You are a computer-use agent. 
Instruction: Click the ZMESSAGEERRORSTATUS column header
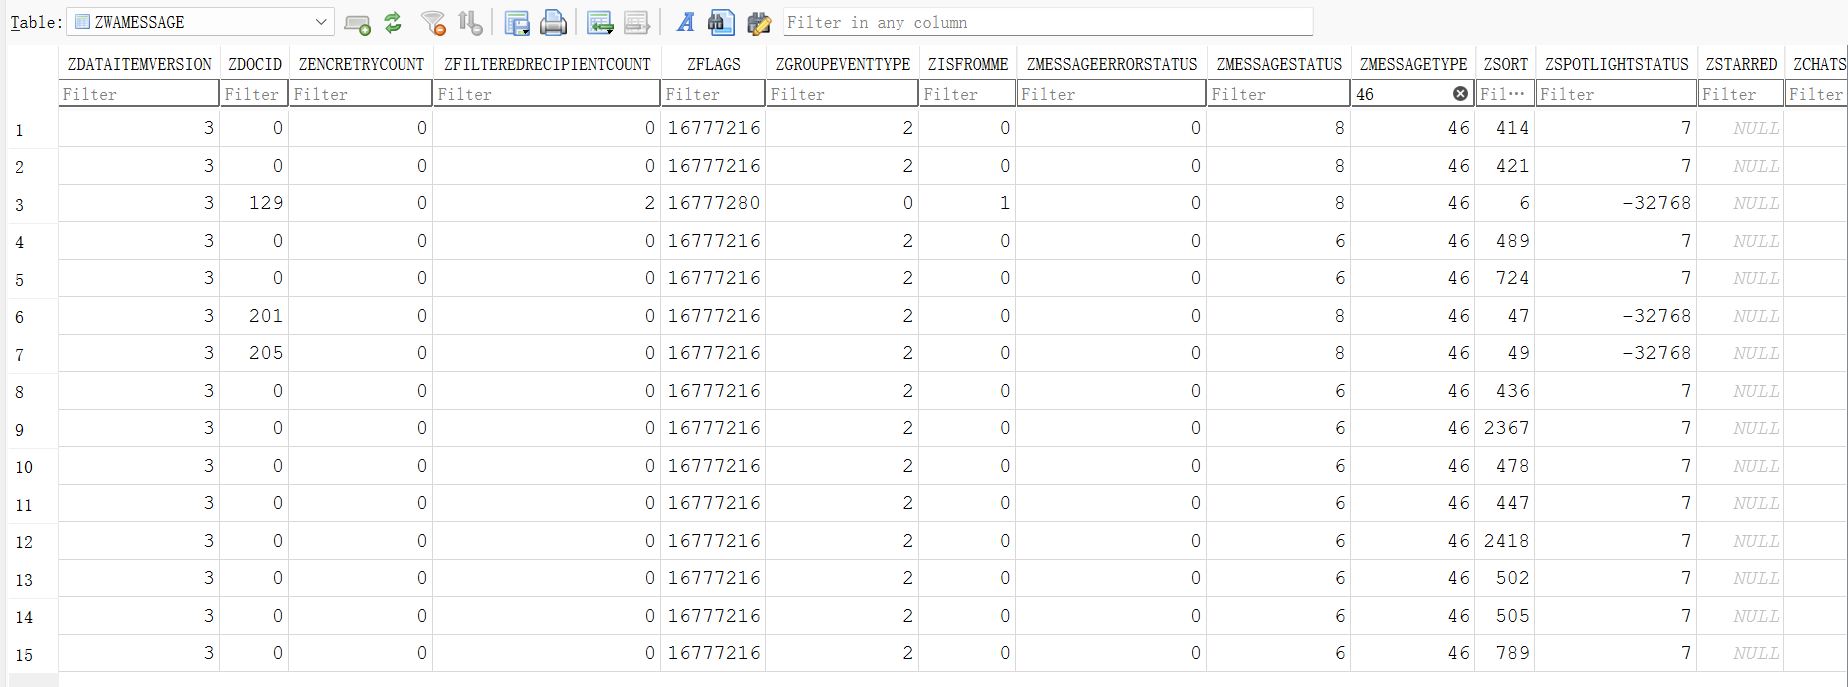[1112, 64]
